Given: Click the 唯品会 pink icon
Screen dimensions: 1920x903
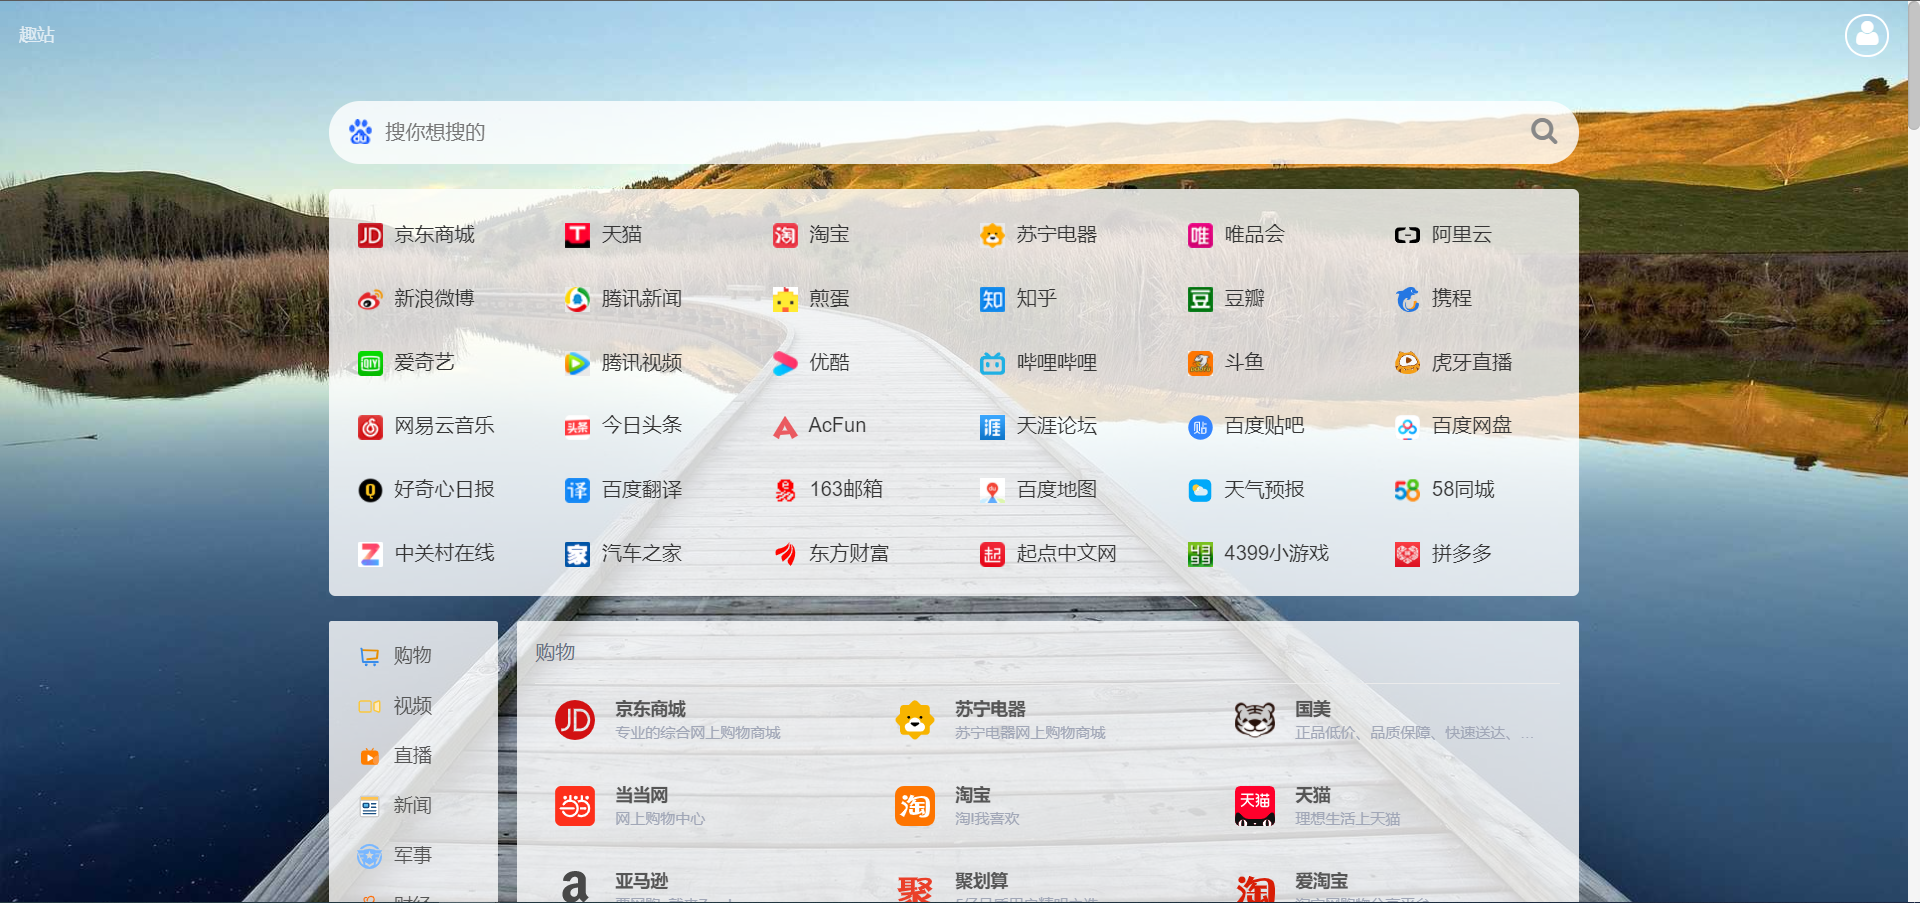Looking at the screenshot, I should (1200, 235).
